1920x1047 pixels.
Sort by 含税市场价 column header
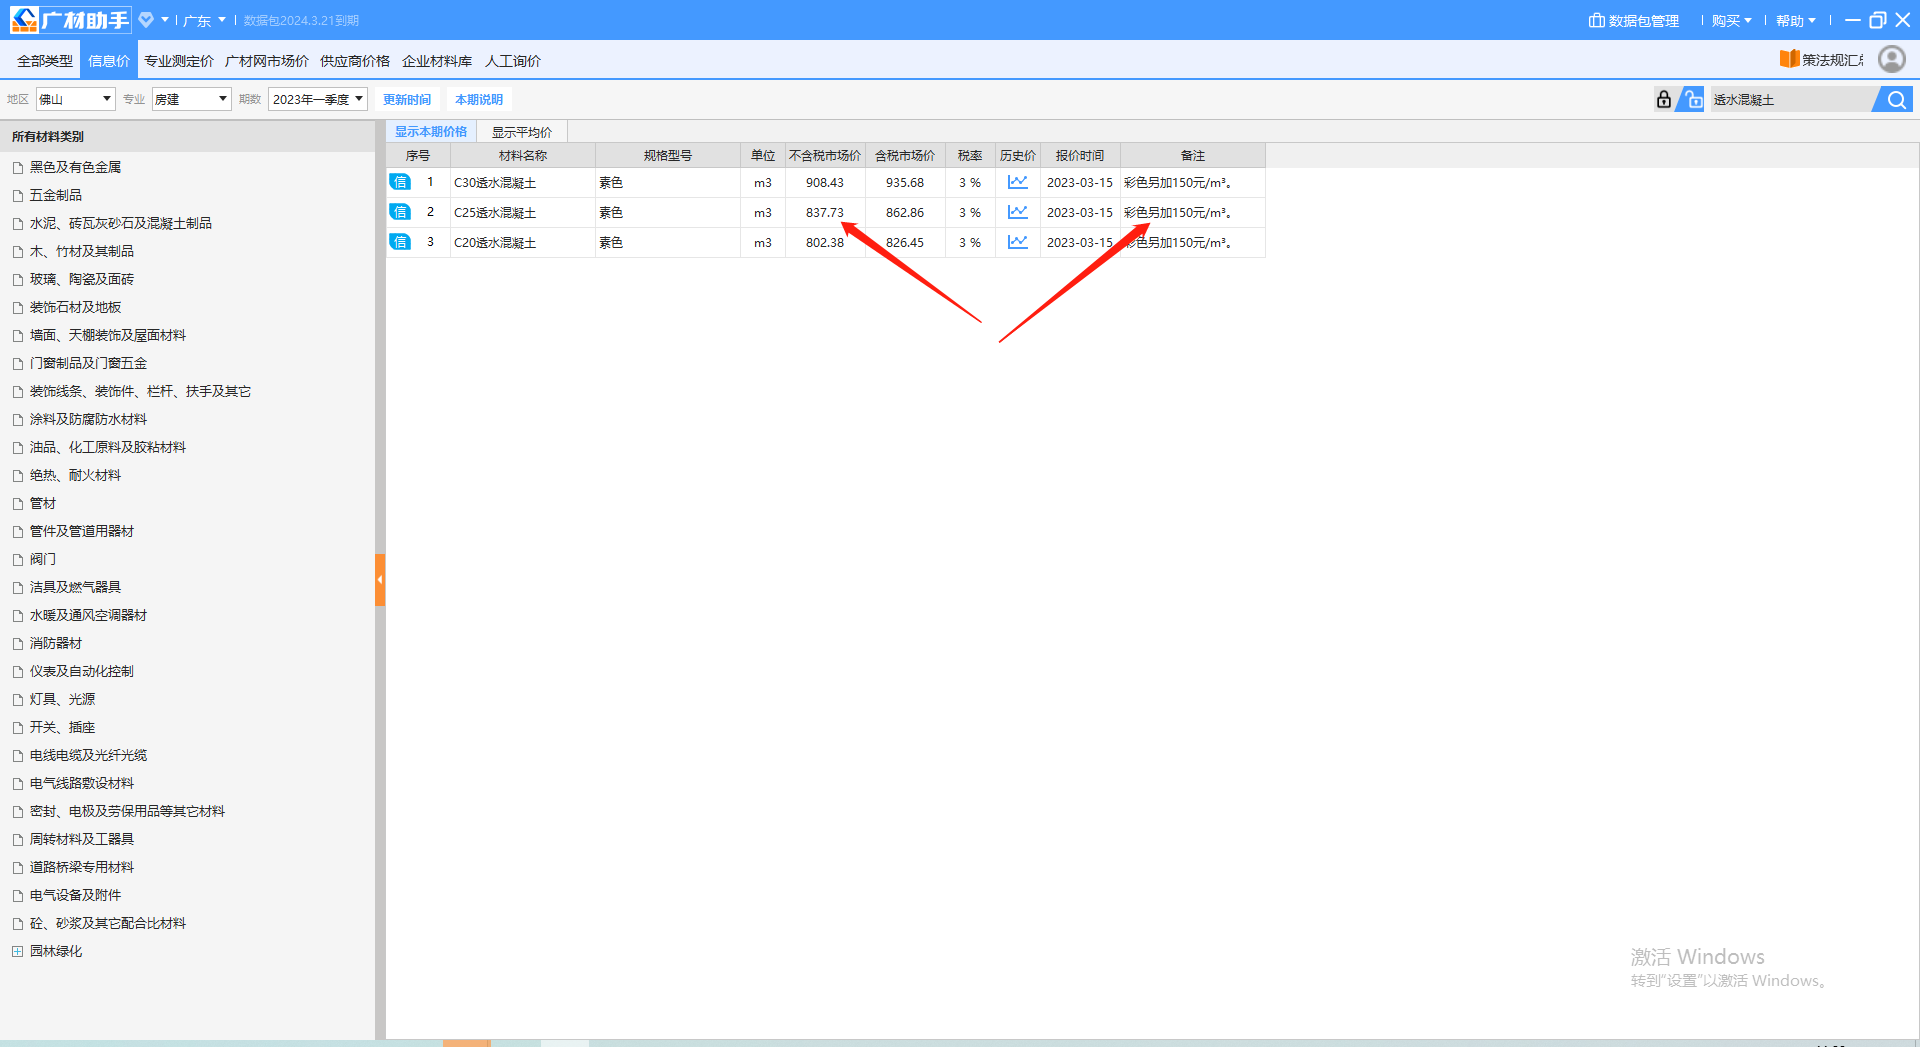[905, 155]
